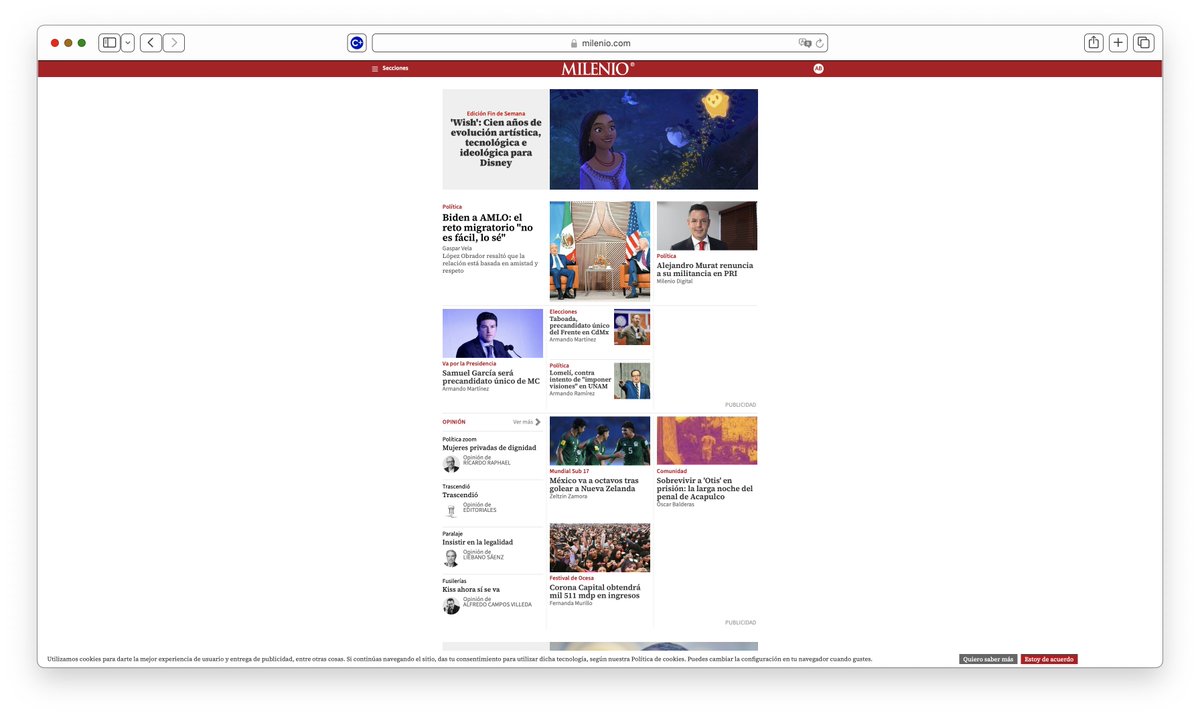Click the milenio.com address bar
The width and height of the screenshot is (1200, 717).
(600, 43)
